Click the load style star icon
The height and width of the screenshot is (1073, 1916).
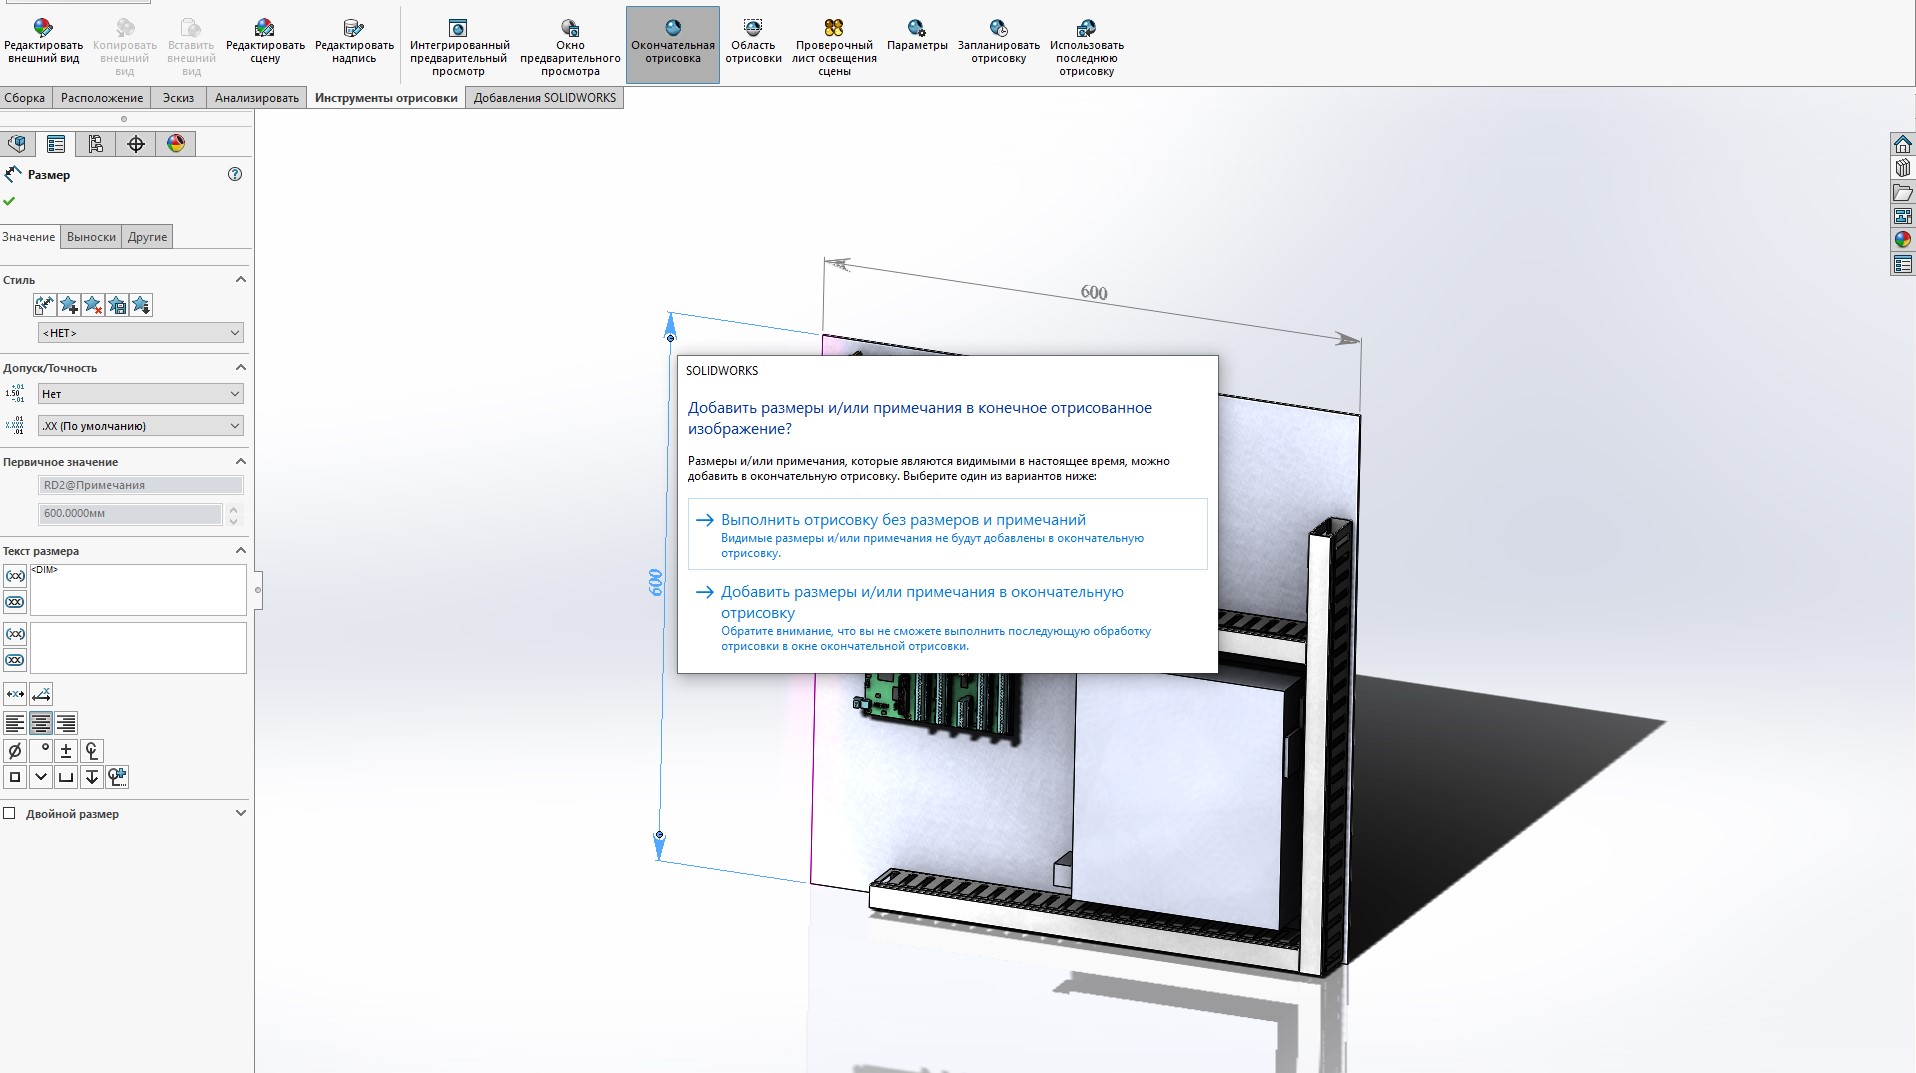141,305
